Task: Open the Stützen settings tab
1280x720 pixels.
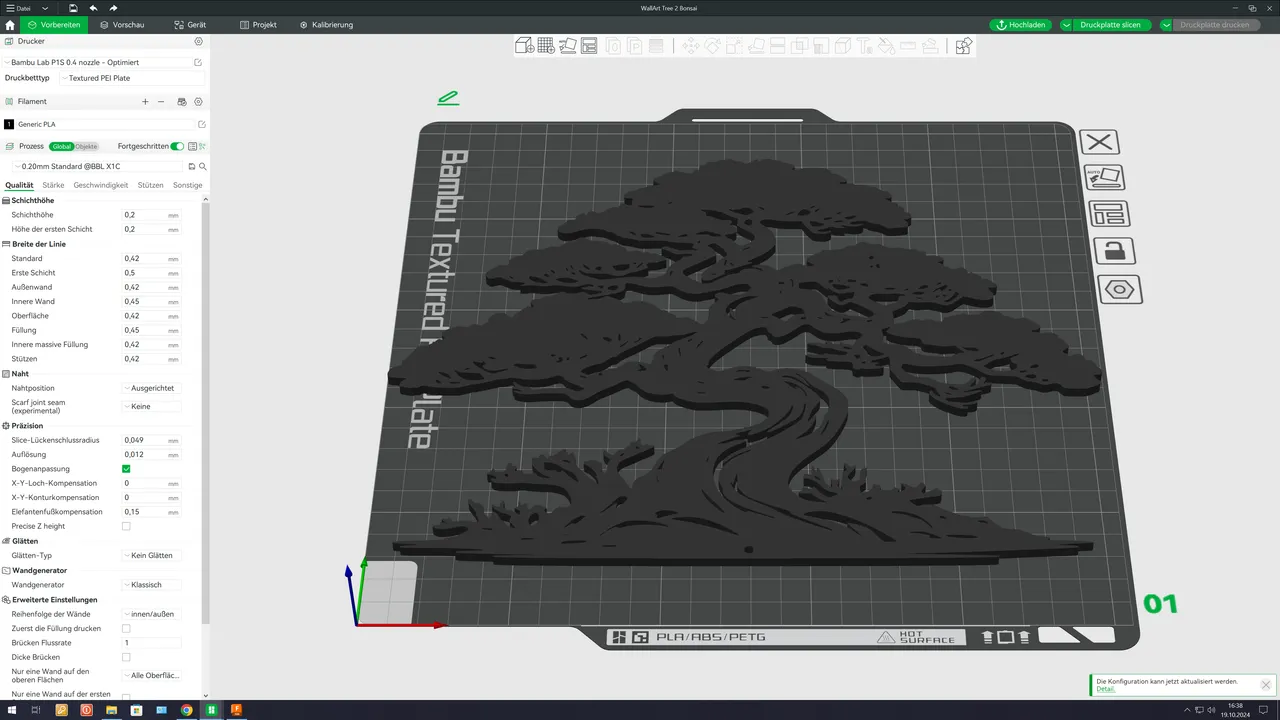Action: point(150,185)
